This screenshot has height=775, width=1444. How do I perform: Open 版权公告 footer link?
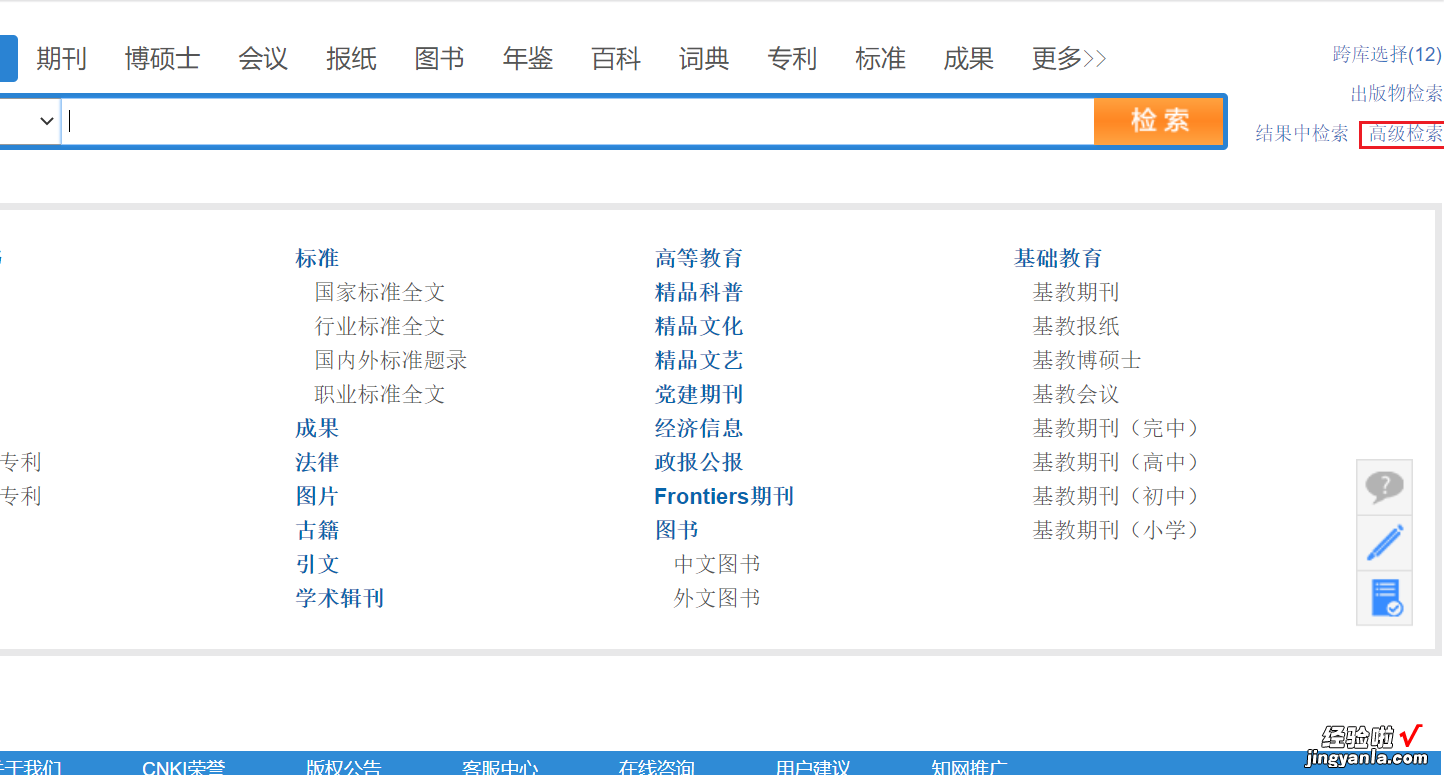344,767
